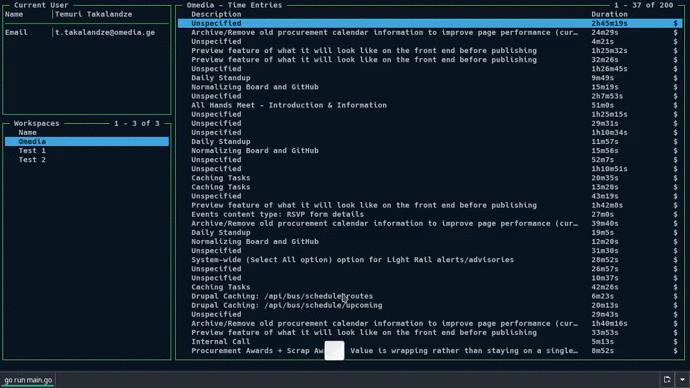Select the Daily Standup entry lasting 19m5s
Image resolution: width=690 pixels, height=388 pixels.
point(430,232)
